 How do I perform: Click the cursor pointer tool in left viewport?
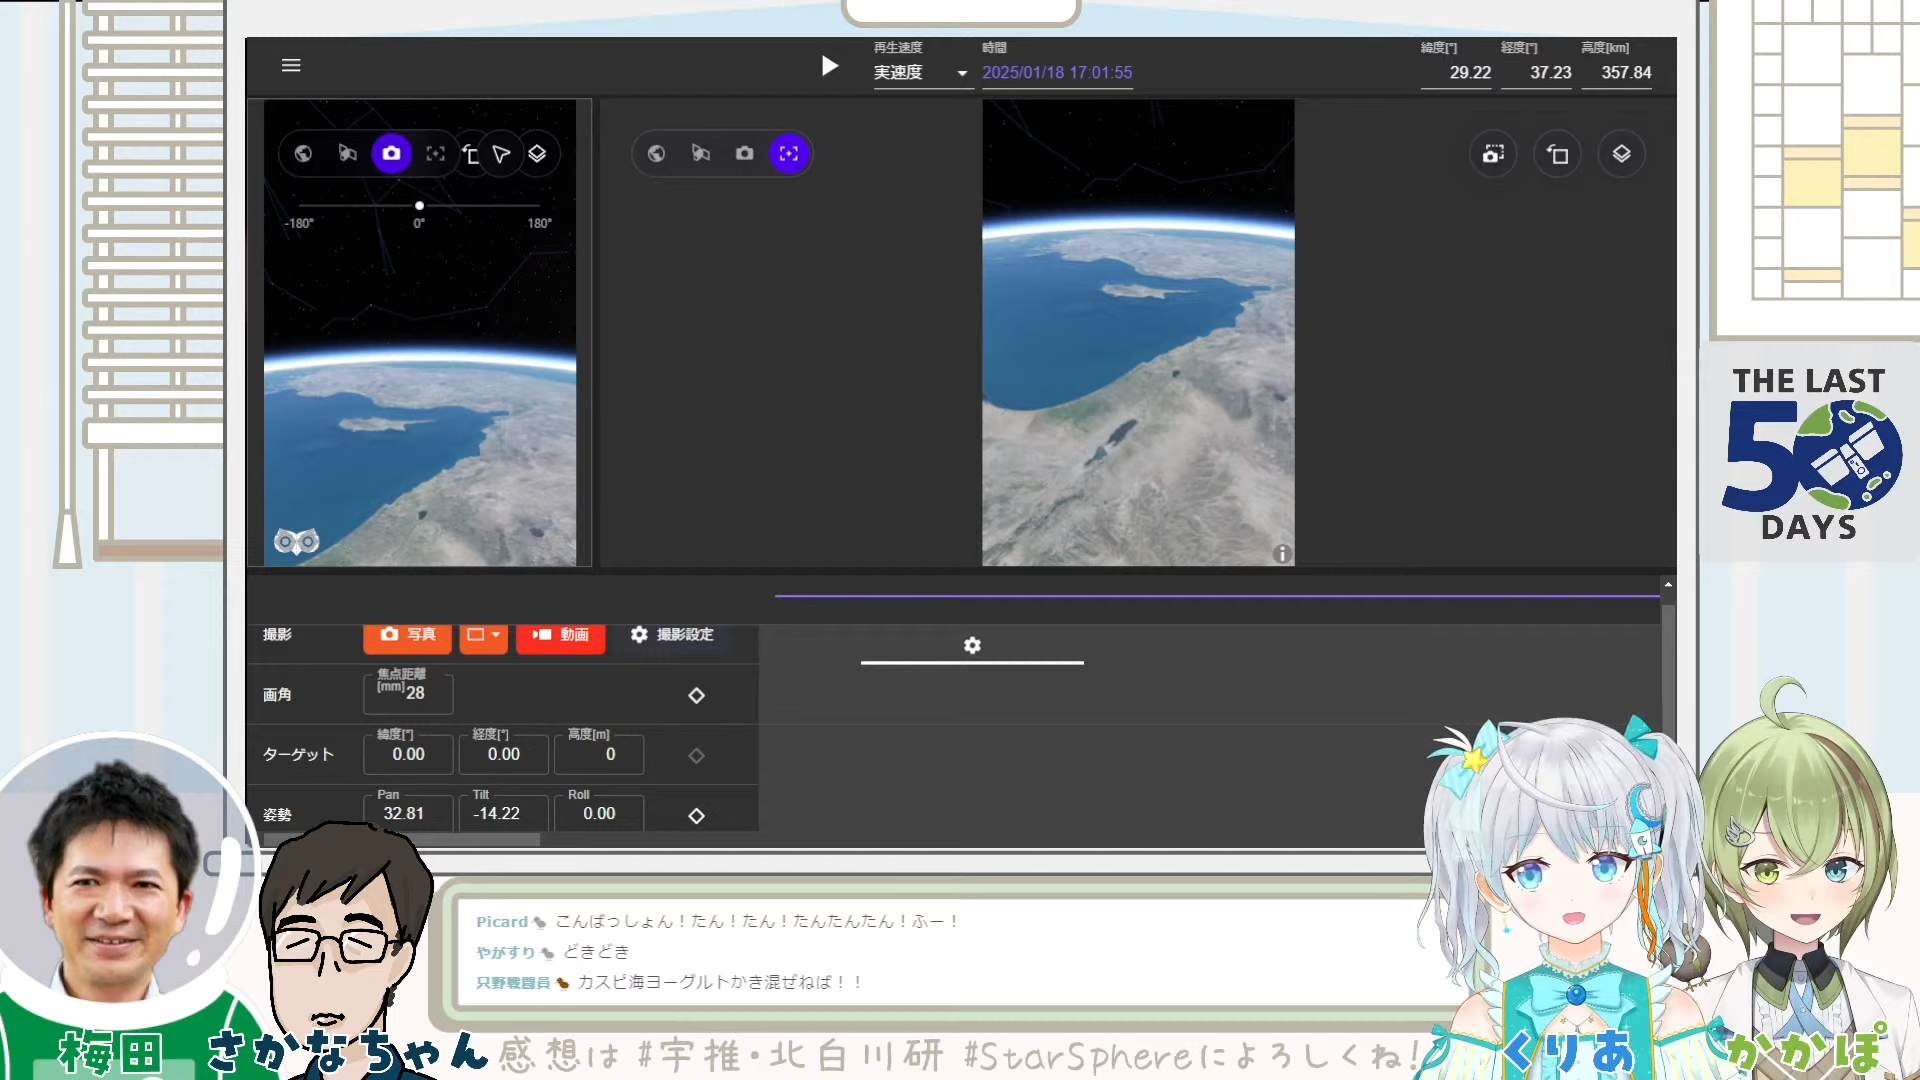(501, 154)
